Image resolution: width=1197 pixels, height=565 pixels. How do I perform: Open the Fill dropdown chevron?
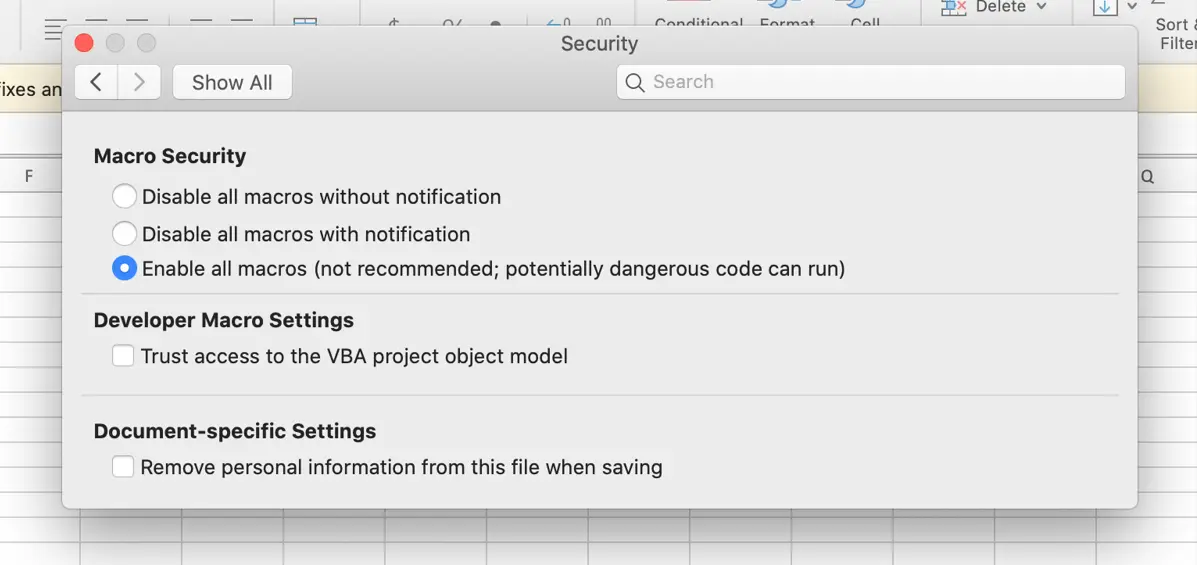click(x=1132, y=7)
